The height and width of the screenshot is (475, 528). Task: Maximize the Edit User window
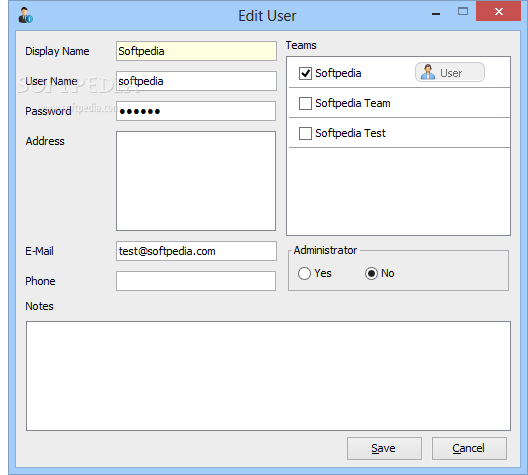(x=463, y=12)
